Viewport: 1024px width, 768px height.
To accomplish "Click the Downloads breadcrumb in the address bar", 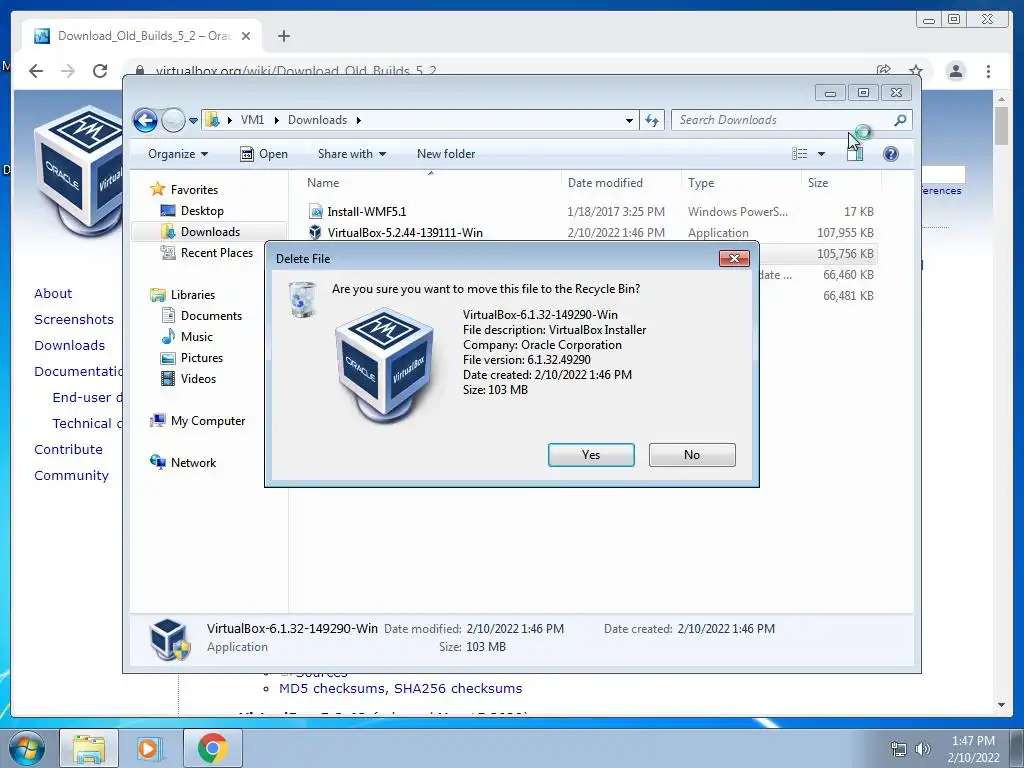I will 317,120.
